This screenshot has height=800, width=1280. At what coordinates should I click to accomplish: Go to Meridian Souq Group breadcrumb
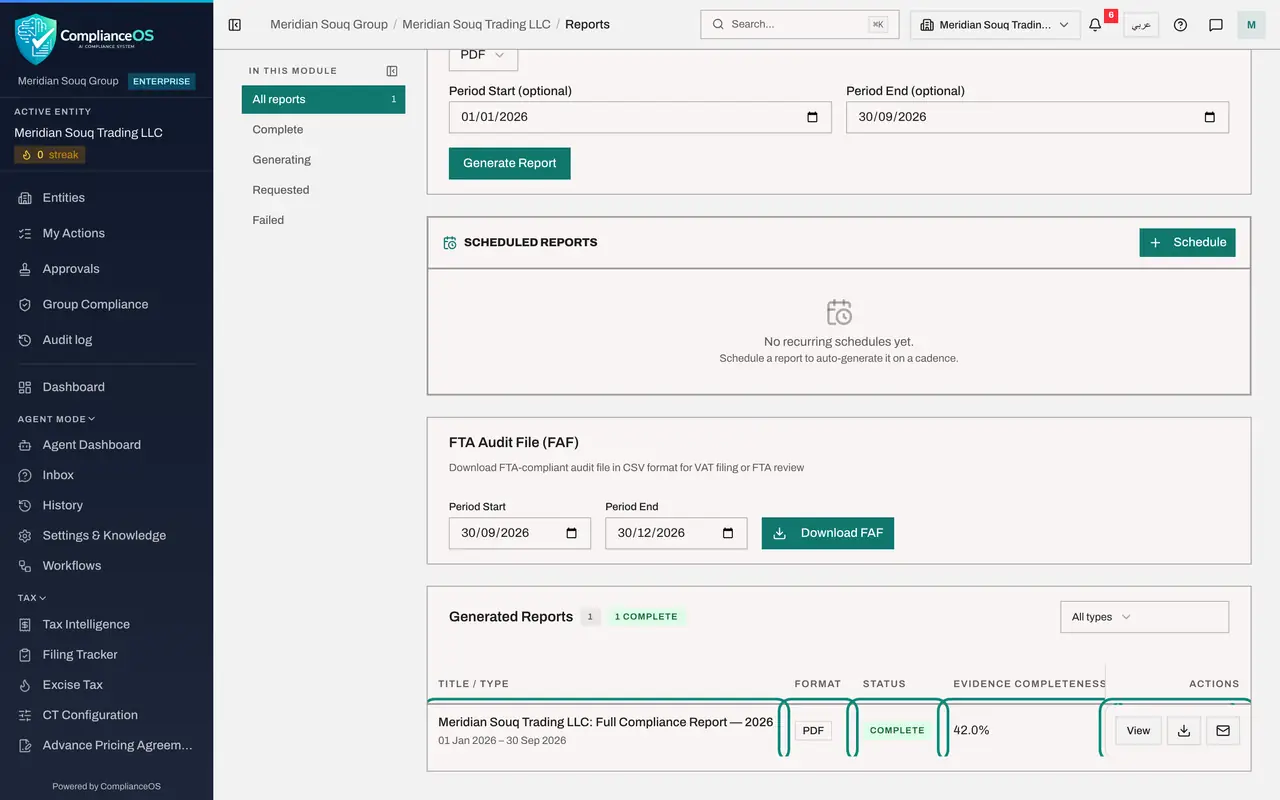click(329, 24)
